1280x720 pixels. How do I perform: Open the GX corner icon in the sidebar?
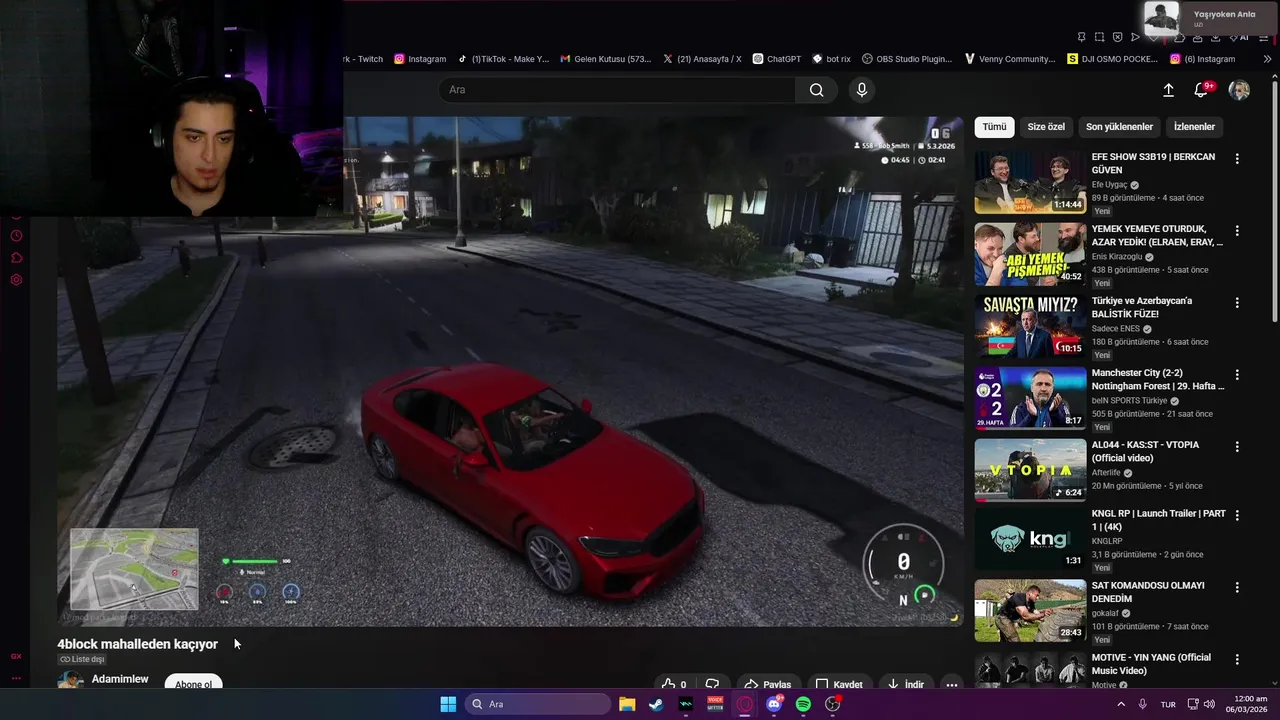(16, 657)
